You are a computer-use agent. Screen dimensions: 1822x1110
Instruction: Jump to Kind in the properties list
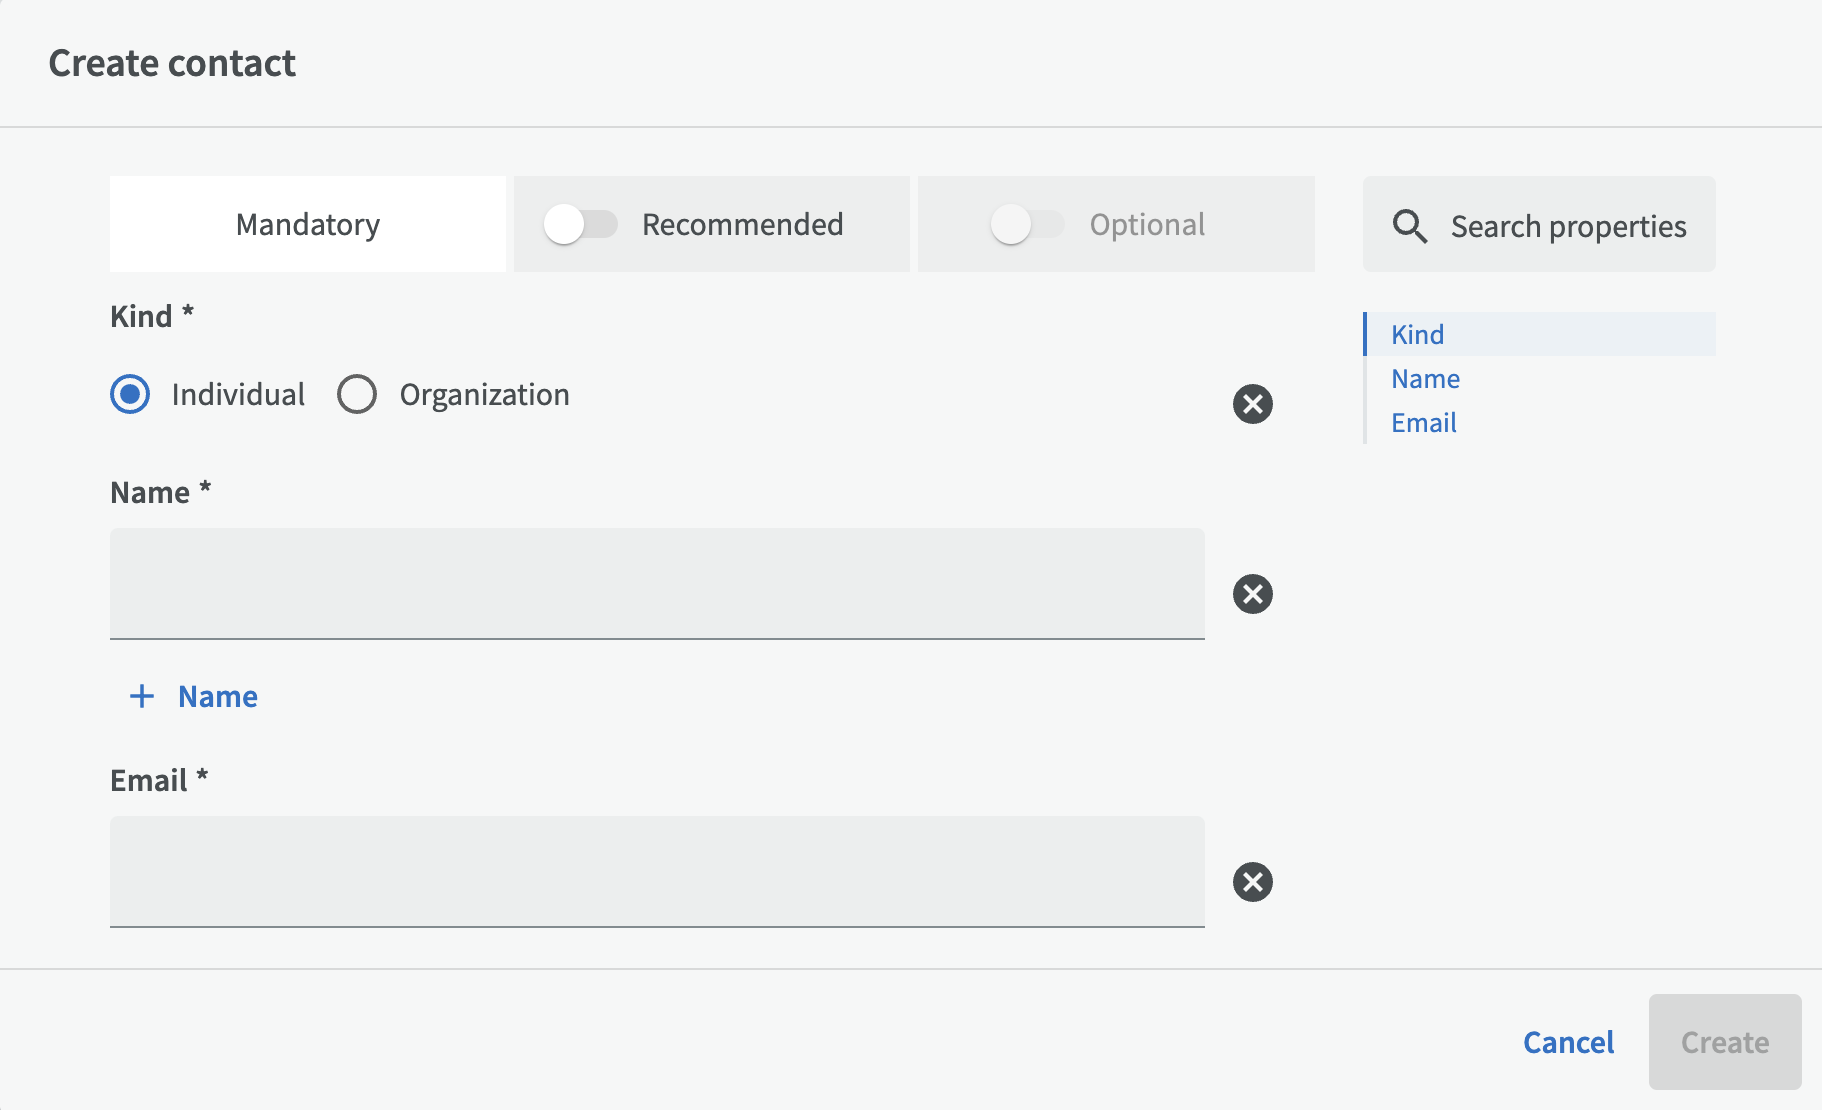click(x=1417, y=334)
